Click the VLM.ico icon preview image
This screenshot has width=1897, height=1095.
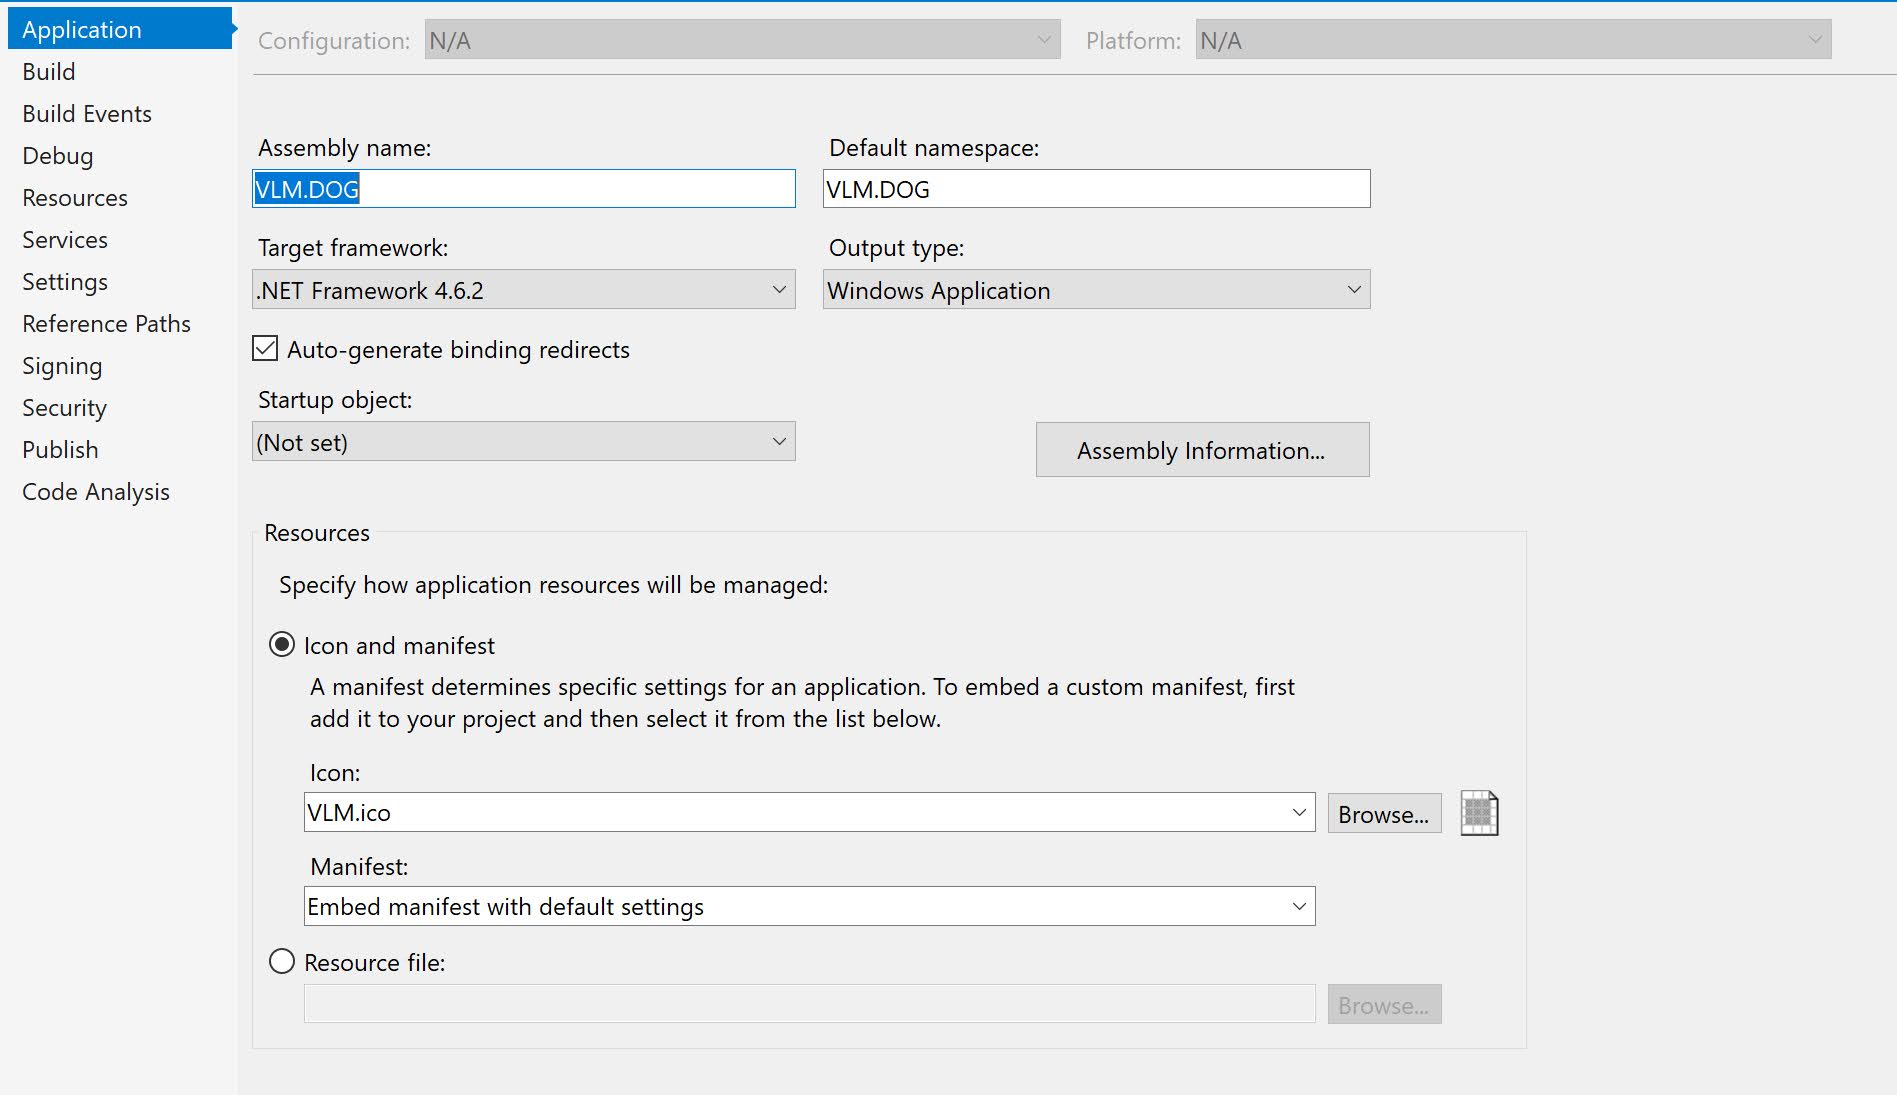pos(1479,813)
